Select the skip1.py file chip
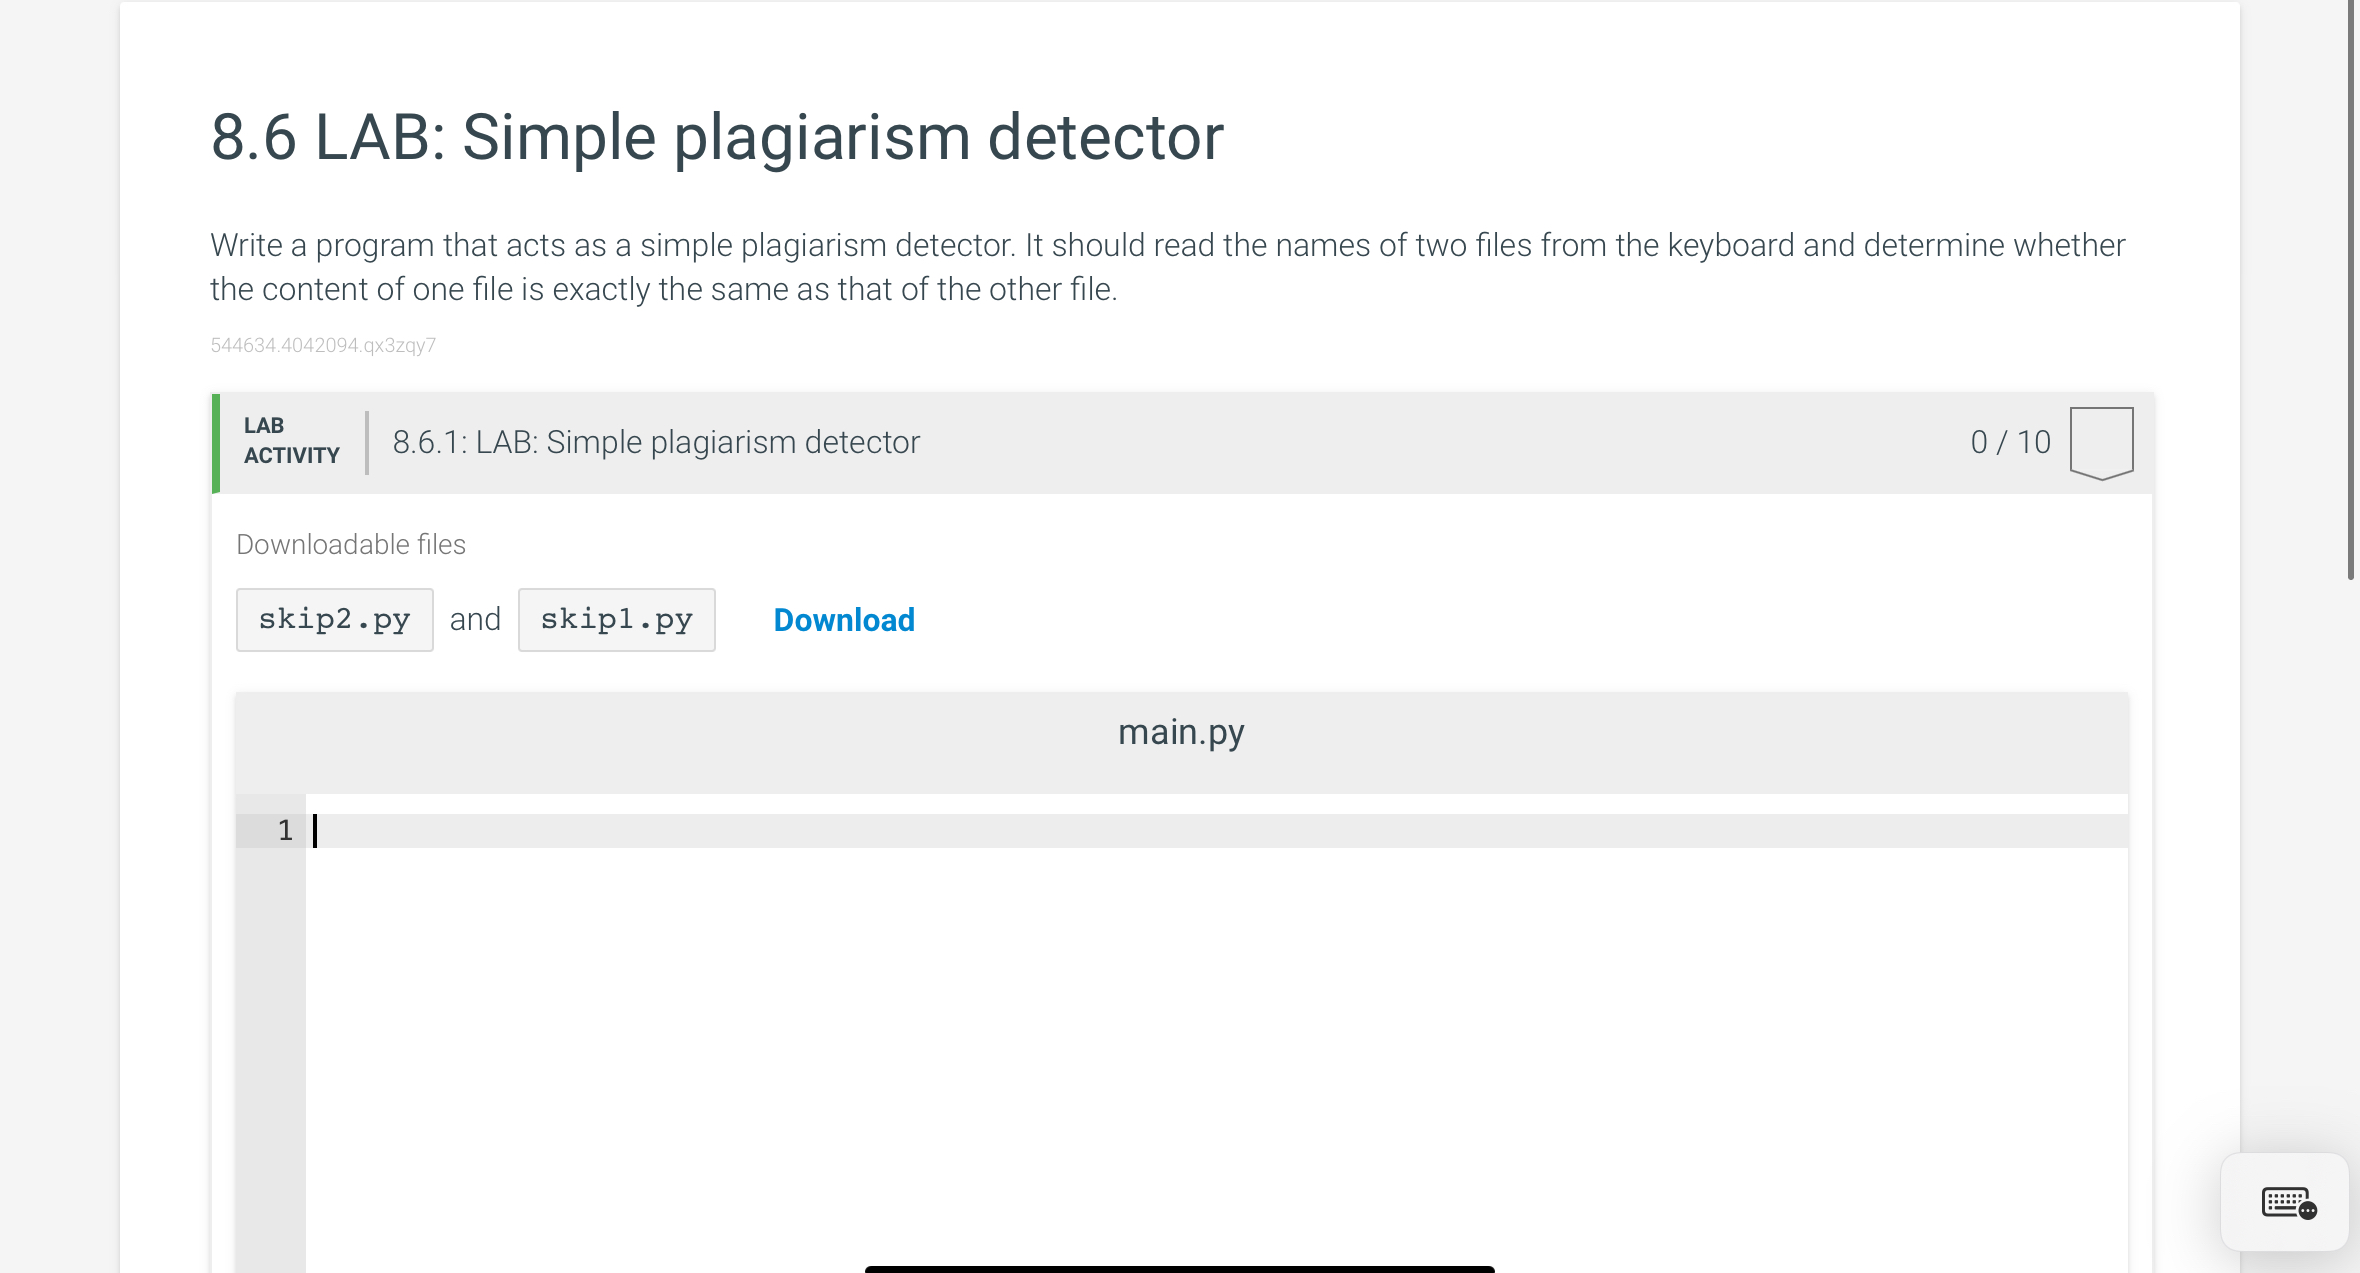 (x=616, y=619)
